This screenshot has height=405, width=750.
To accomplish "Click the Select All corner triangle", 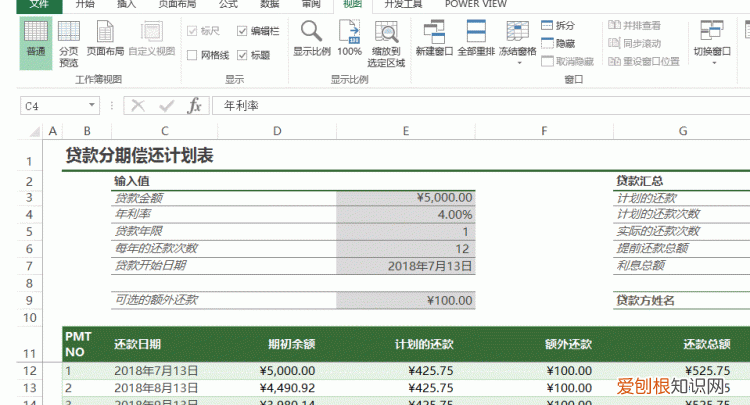I will (x=34, y=131).
